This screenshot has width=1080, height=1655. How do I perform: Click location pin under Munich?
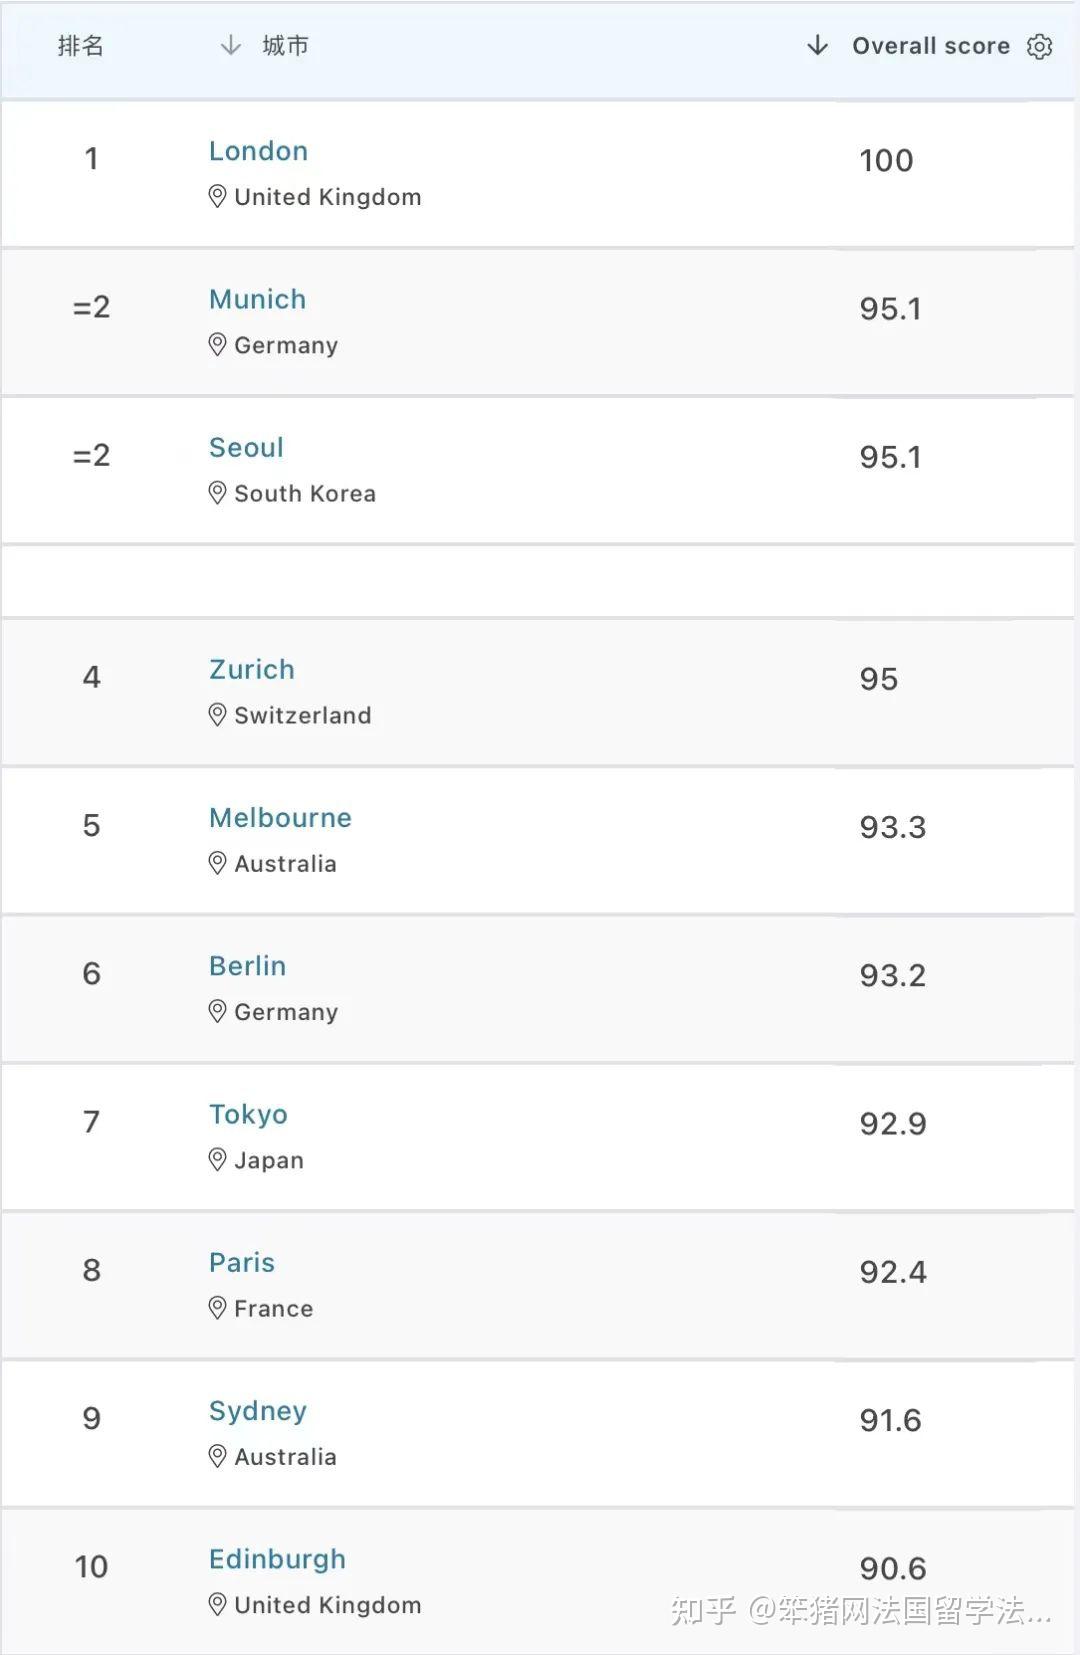click(217, 345)
